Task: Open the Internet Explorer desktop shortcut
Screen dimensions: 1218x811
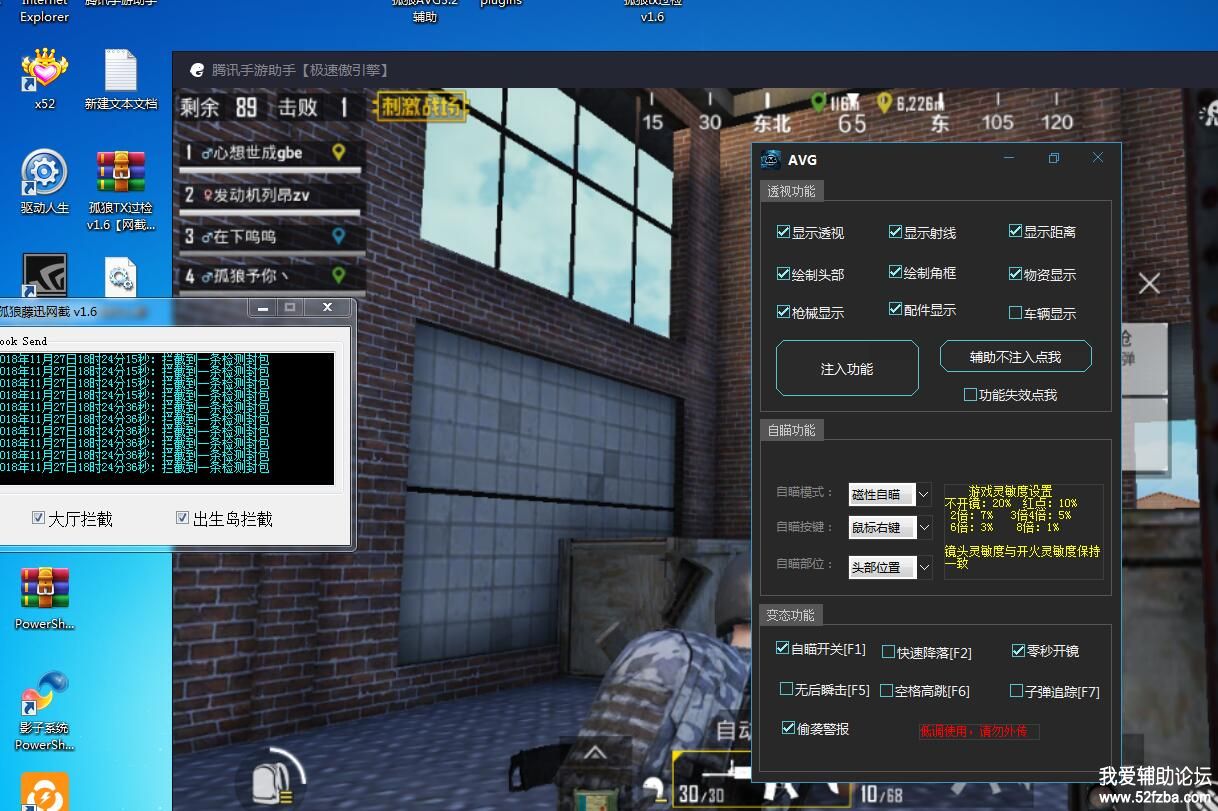Action: (44, 11)
